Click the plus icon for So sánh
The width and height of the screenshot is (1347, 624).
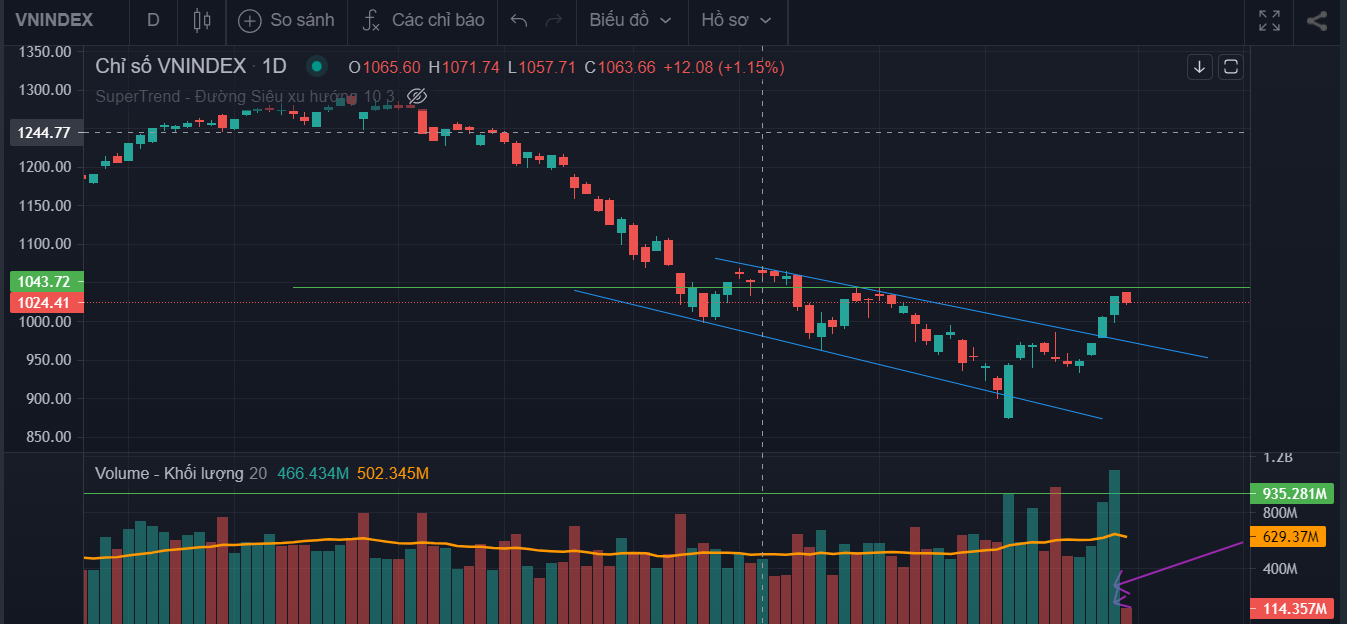(250, 20)
